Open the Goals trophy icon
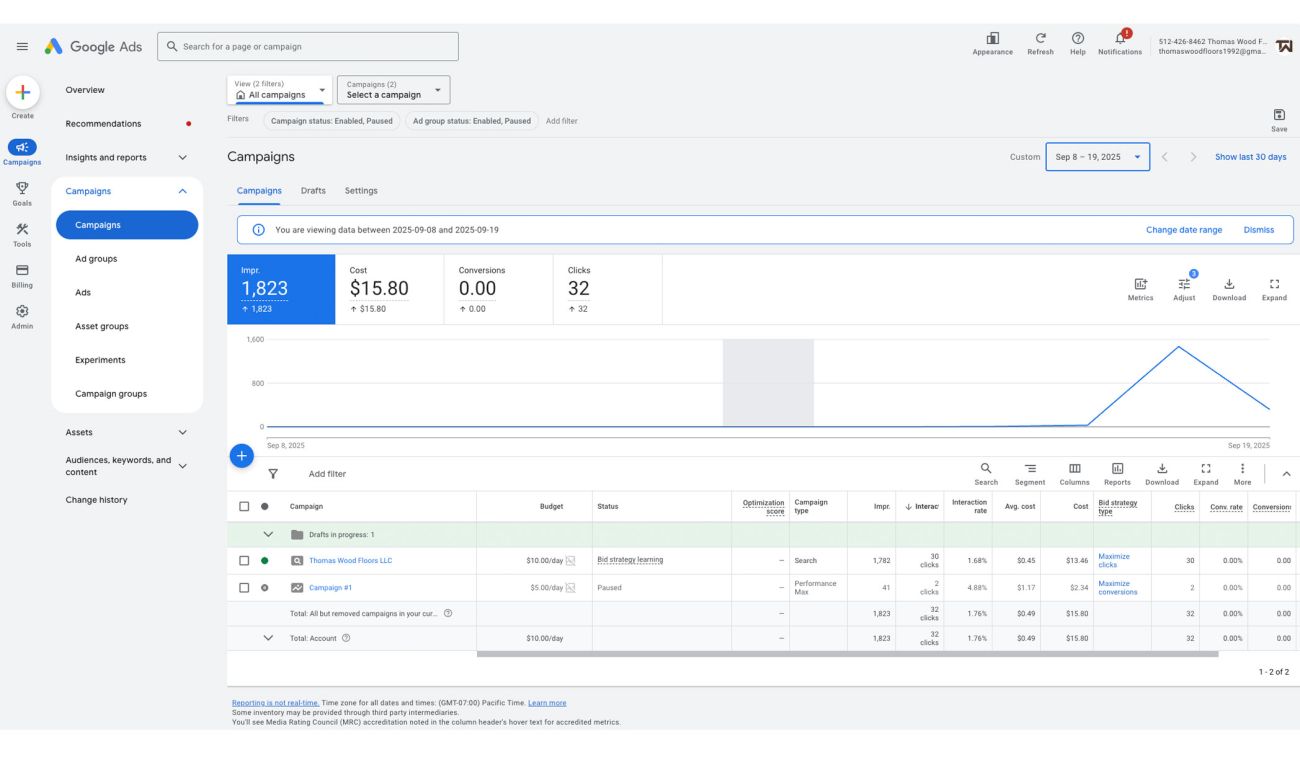 tap(22, 188)
